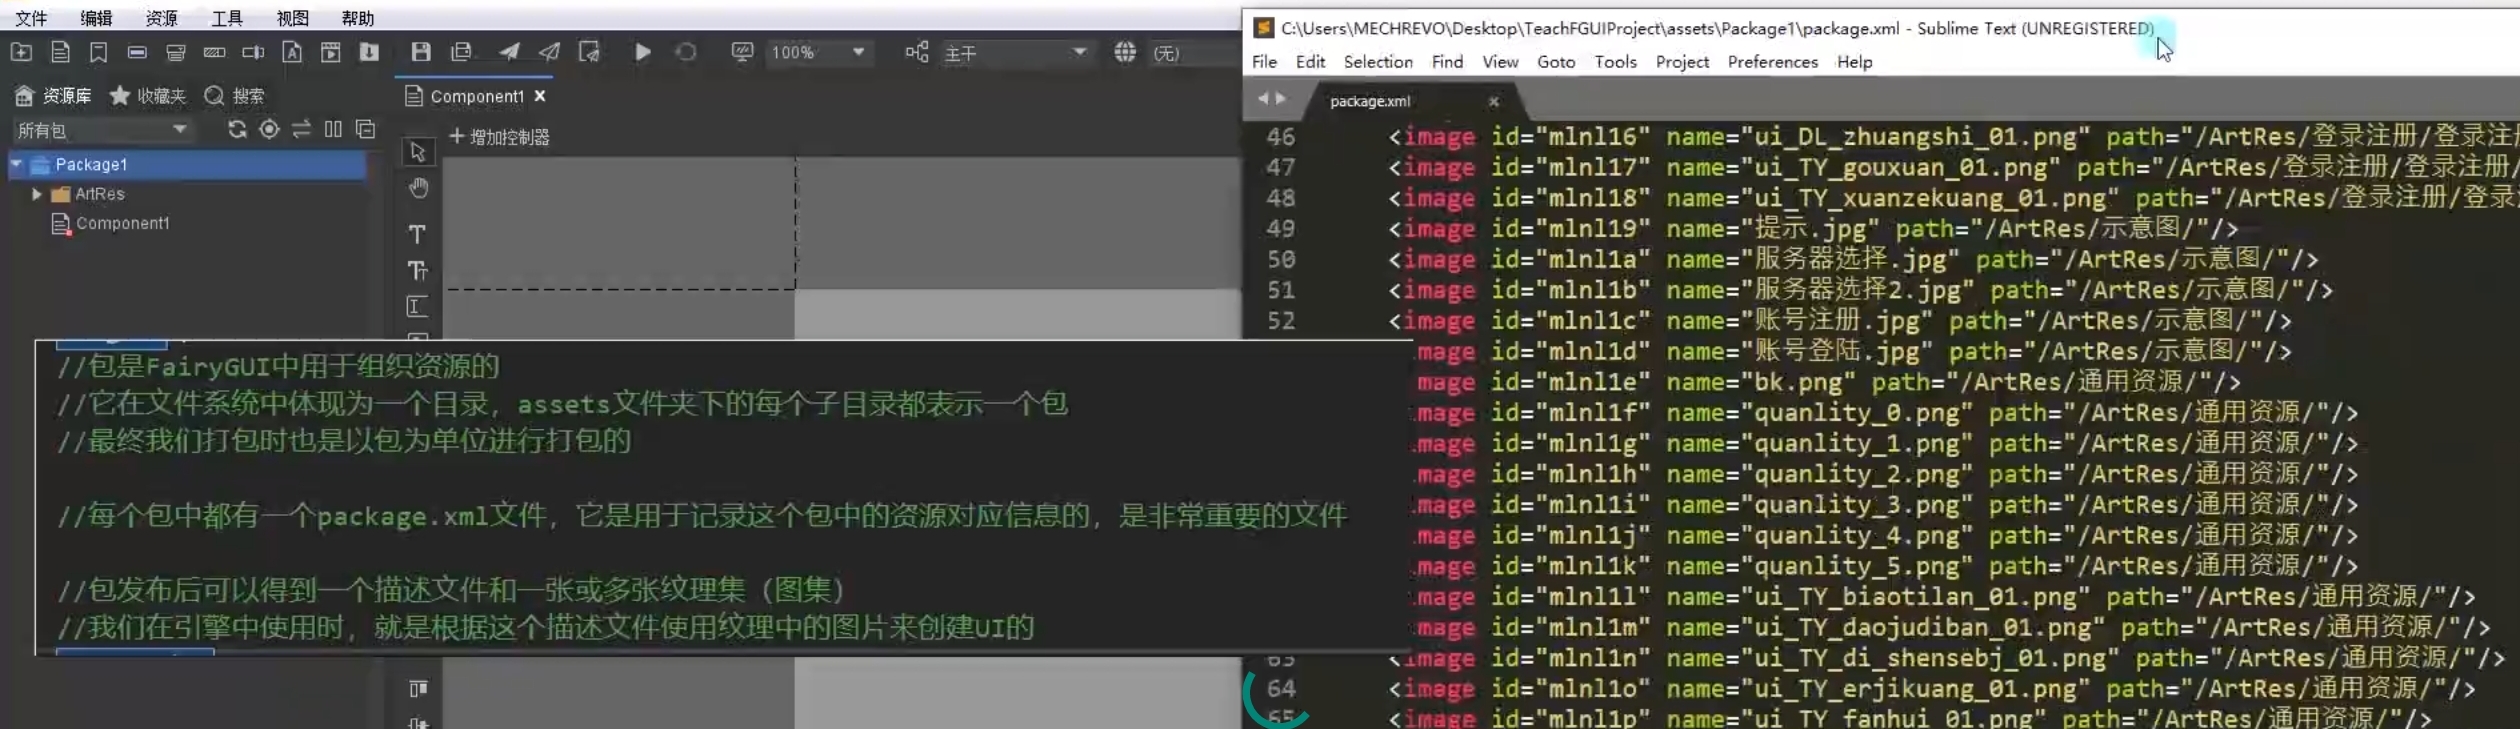
Task: Click the refresh icon in library panel
Action: [237, 130]
